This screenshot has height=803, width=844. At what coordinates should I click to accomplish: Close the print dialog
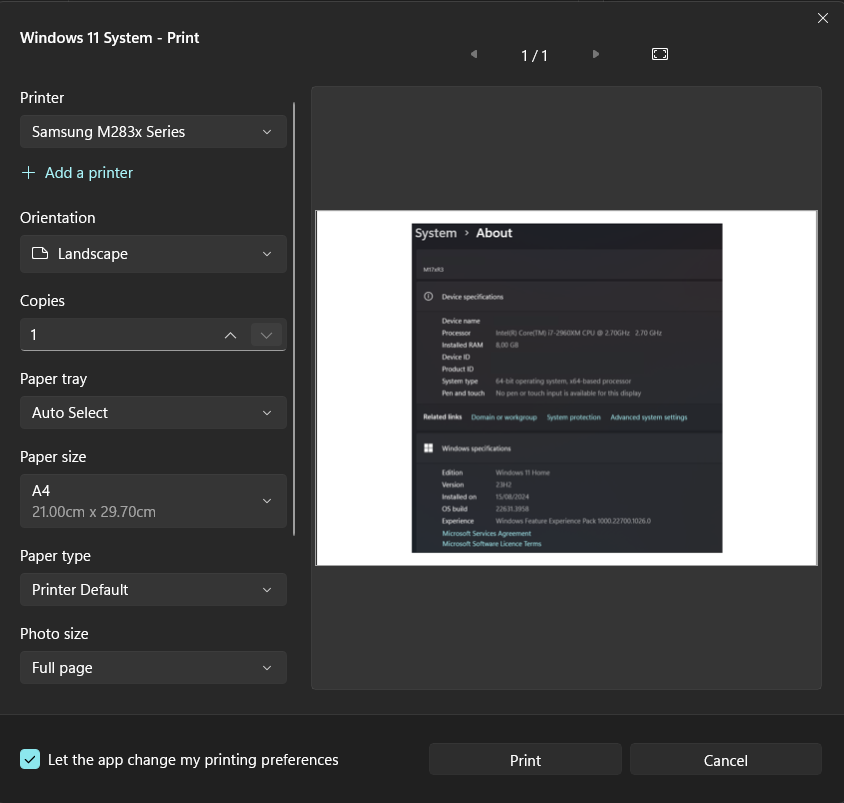(822, 18)
